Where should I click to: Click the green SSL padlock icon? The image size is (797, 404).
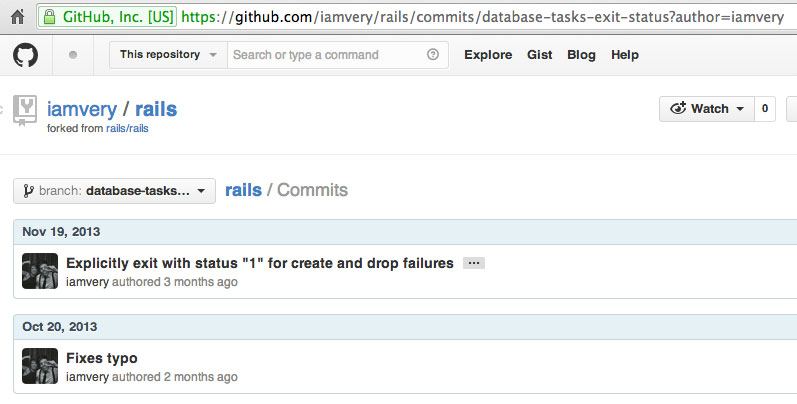(x=49, y=17)
